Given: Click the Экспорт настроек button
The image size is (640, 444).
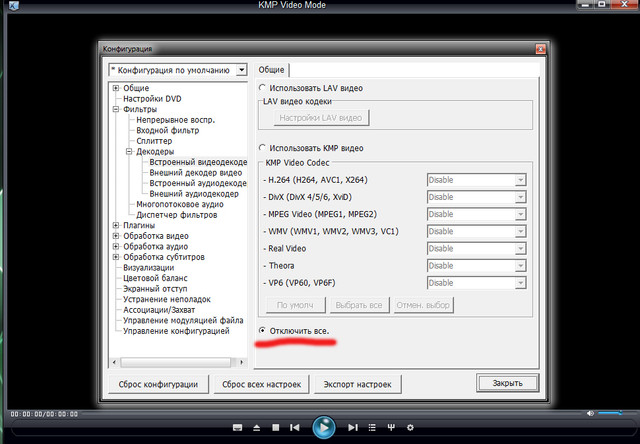Looking at the screenshot, I should tap(357, 384).
